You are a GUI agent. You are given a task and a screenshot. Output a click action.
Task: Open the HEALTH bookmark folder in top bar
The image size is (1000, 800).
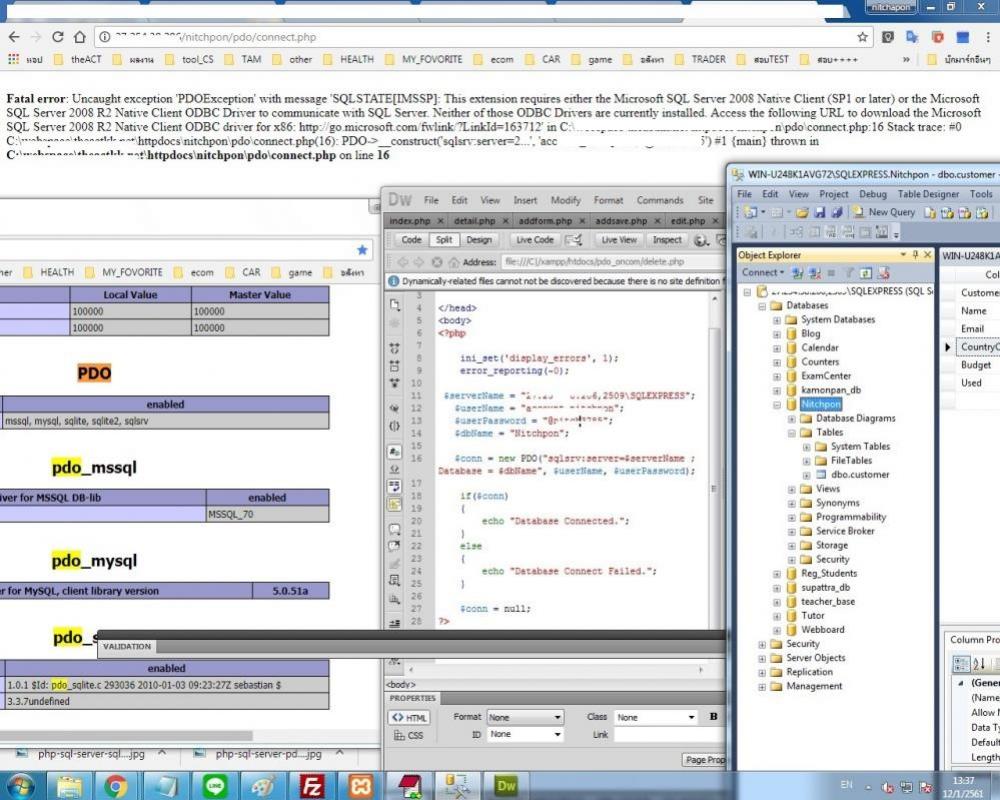coord(349,59)
